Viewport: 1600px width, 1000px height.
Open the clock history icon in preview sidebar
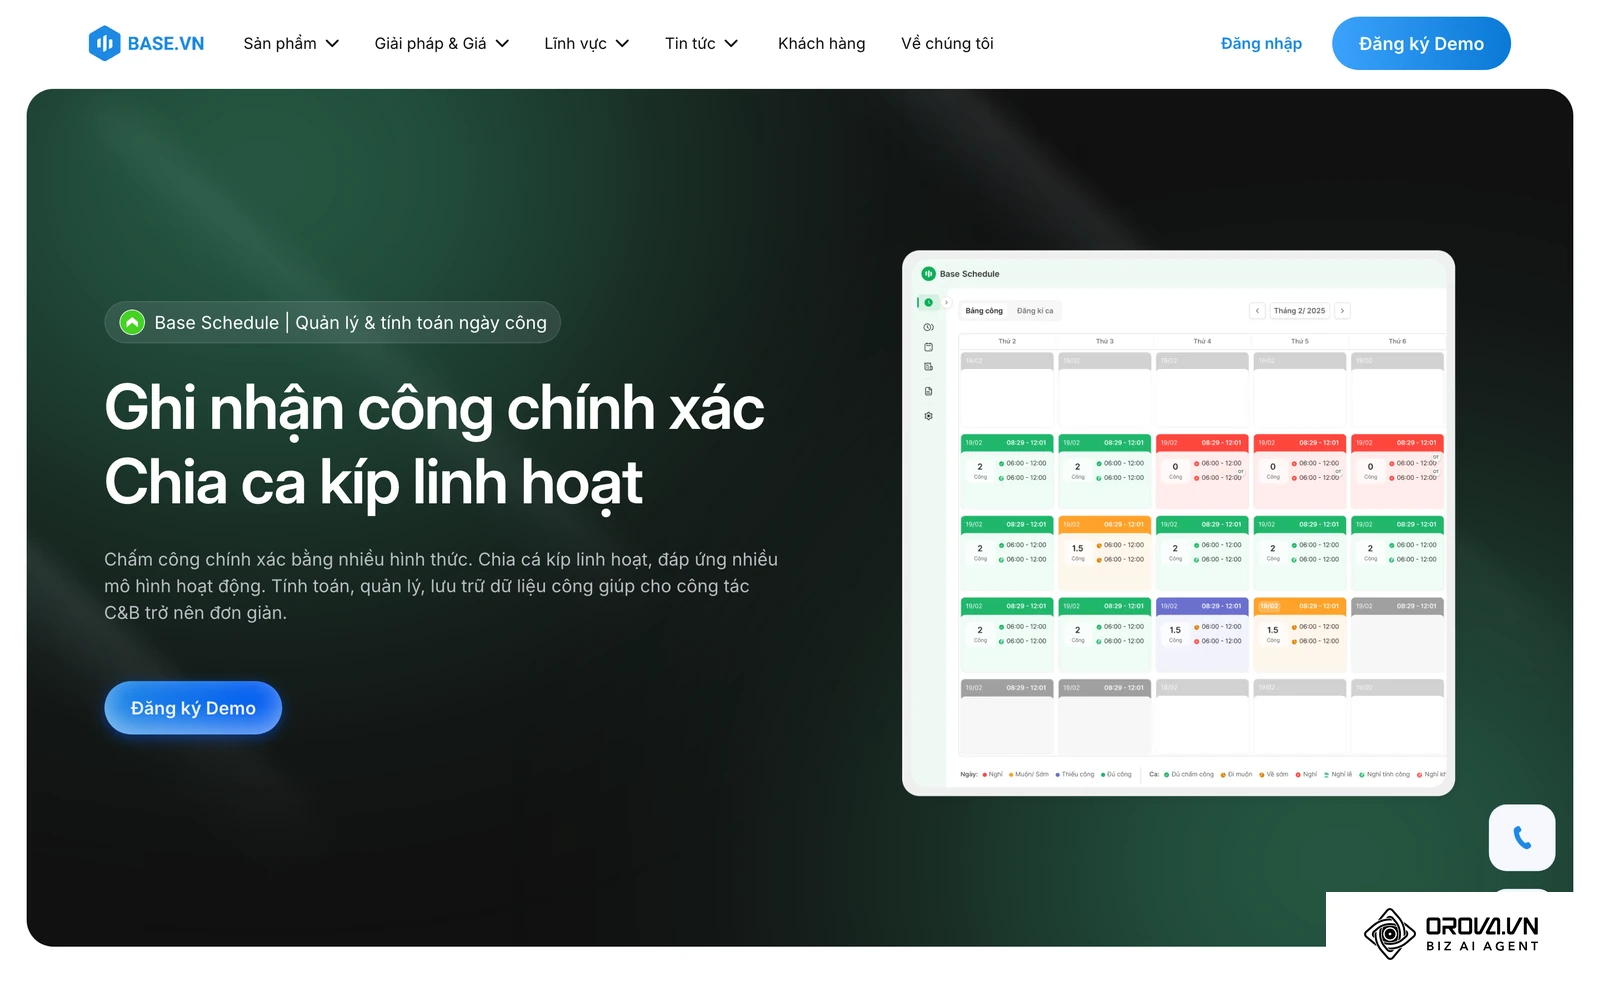(x=928, y=327)
